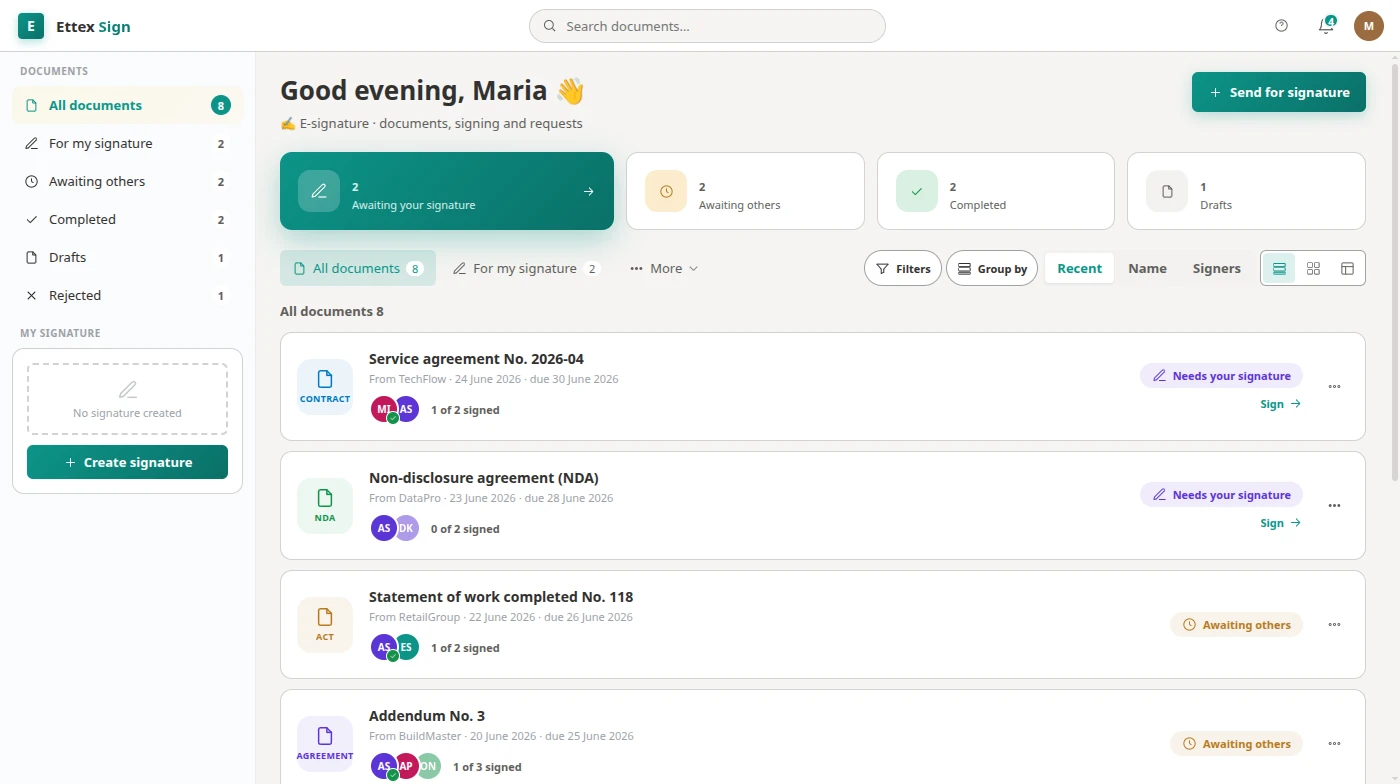
Task: Click the Send for signature button
Action: coord(1279,92)
